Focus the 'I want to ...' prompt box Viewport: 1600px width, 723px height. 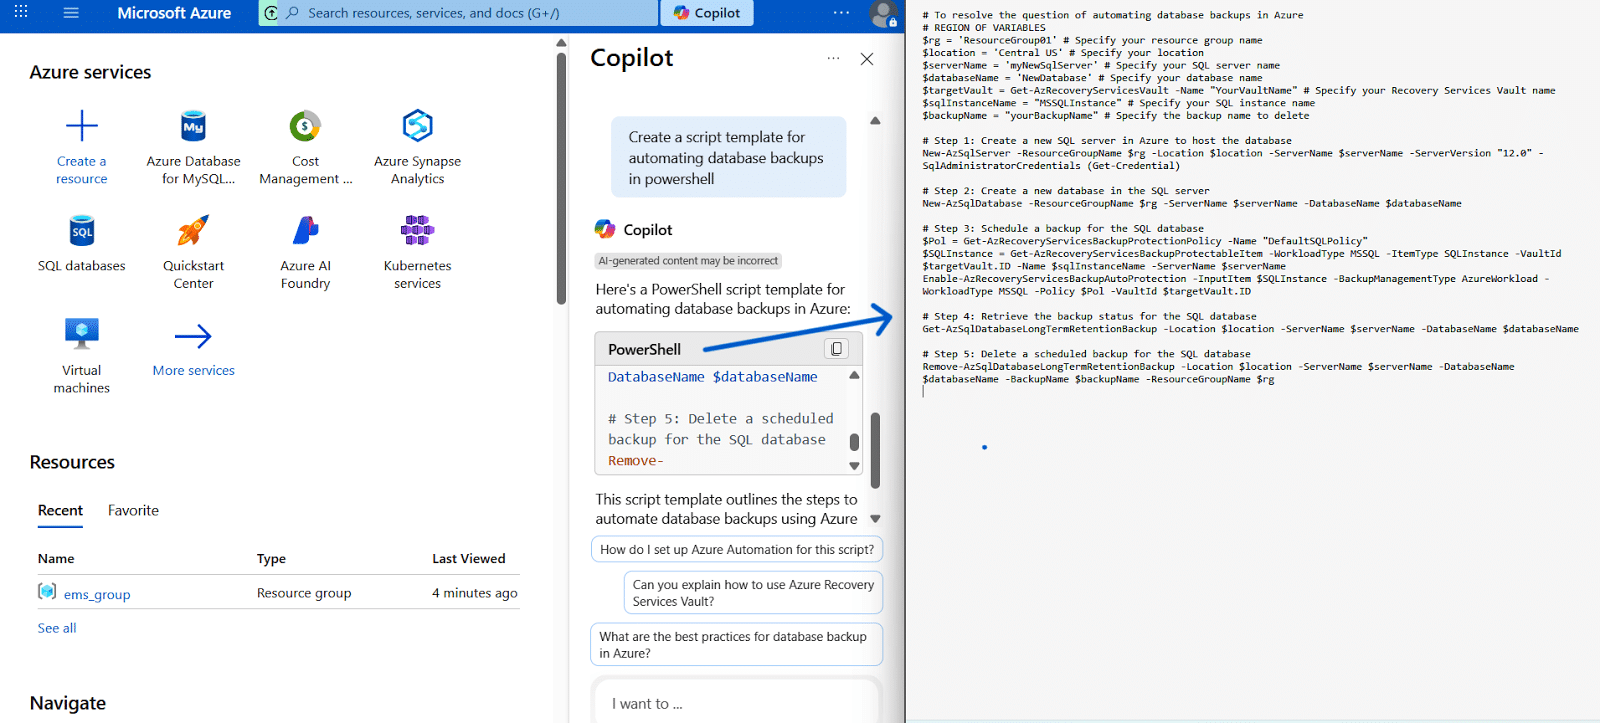[x=736, y=703]
